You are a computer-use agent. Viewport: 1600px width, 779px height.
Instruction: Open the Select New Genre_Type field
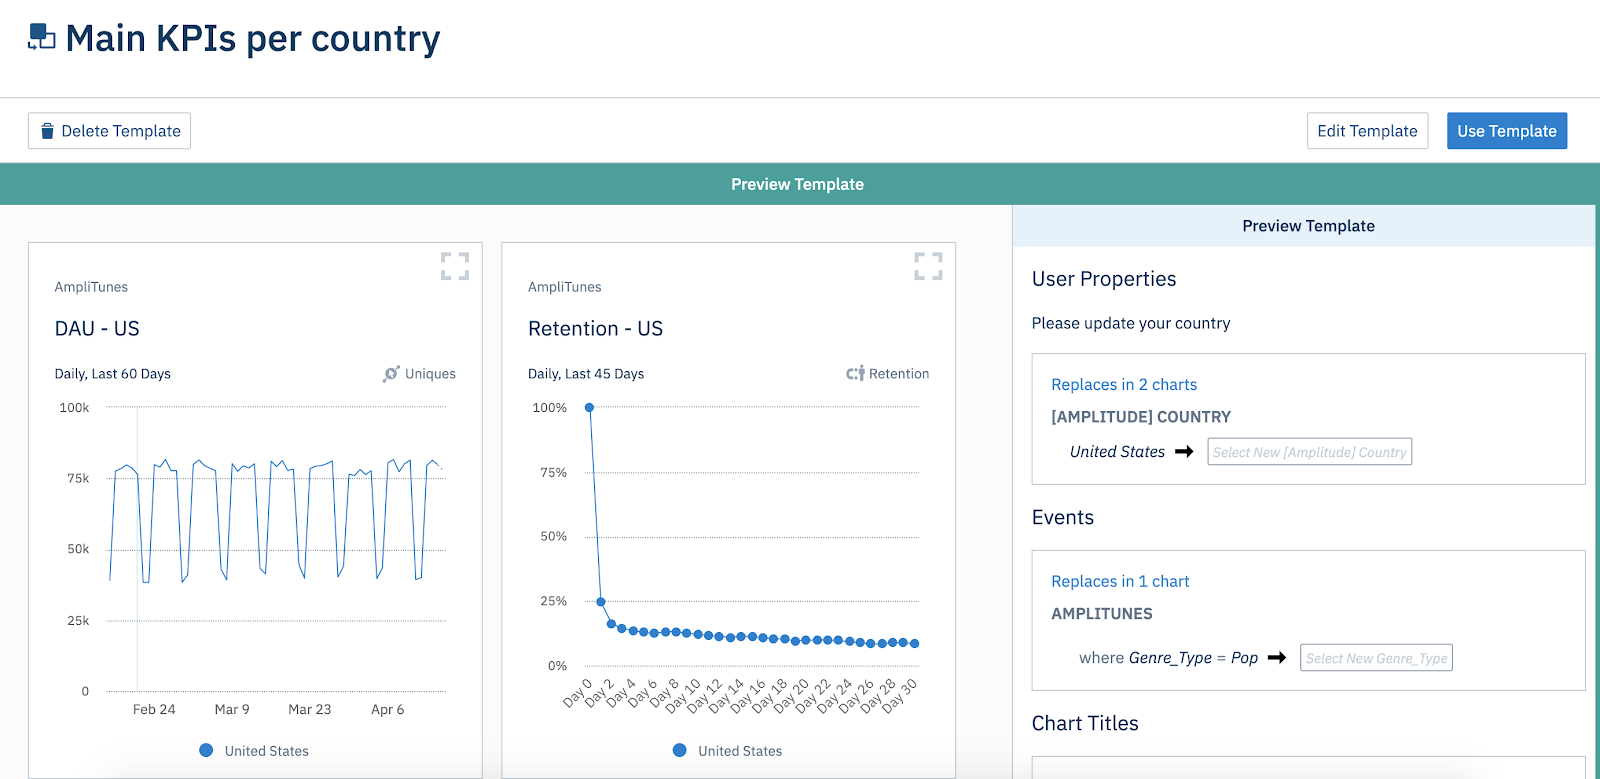[1376, 658]
